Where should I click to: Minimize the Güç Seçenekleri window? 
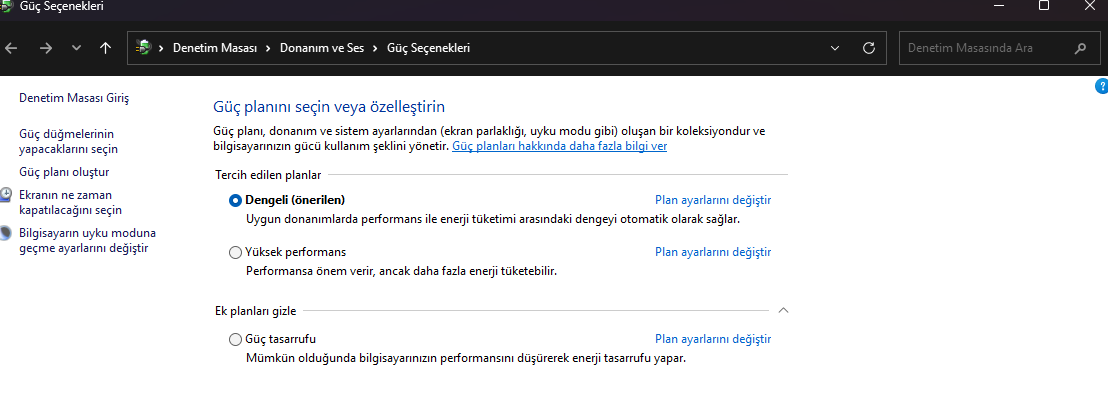coord(999,6)
